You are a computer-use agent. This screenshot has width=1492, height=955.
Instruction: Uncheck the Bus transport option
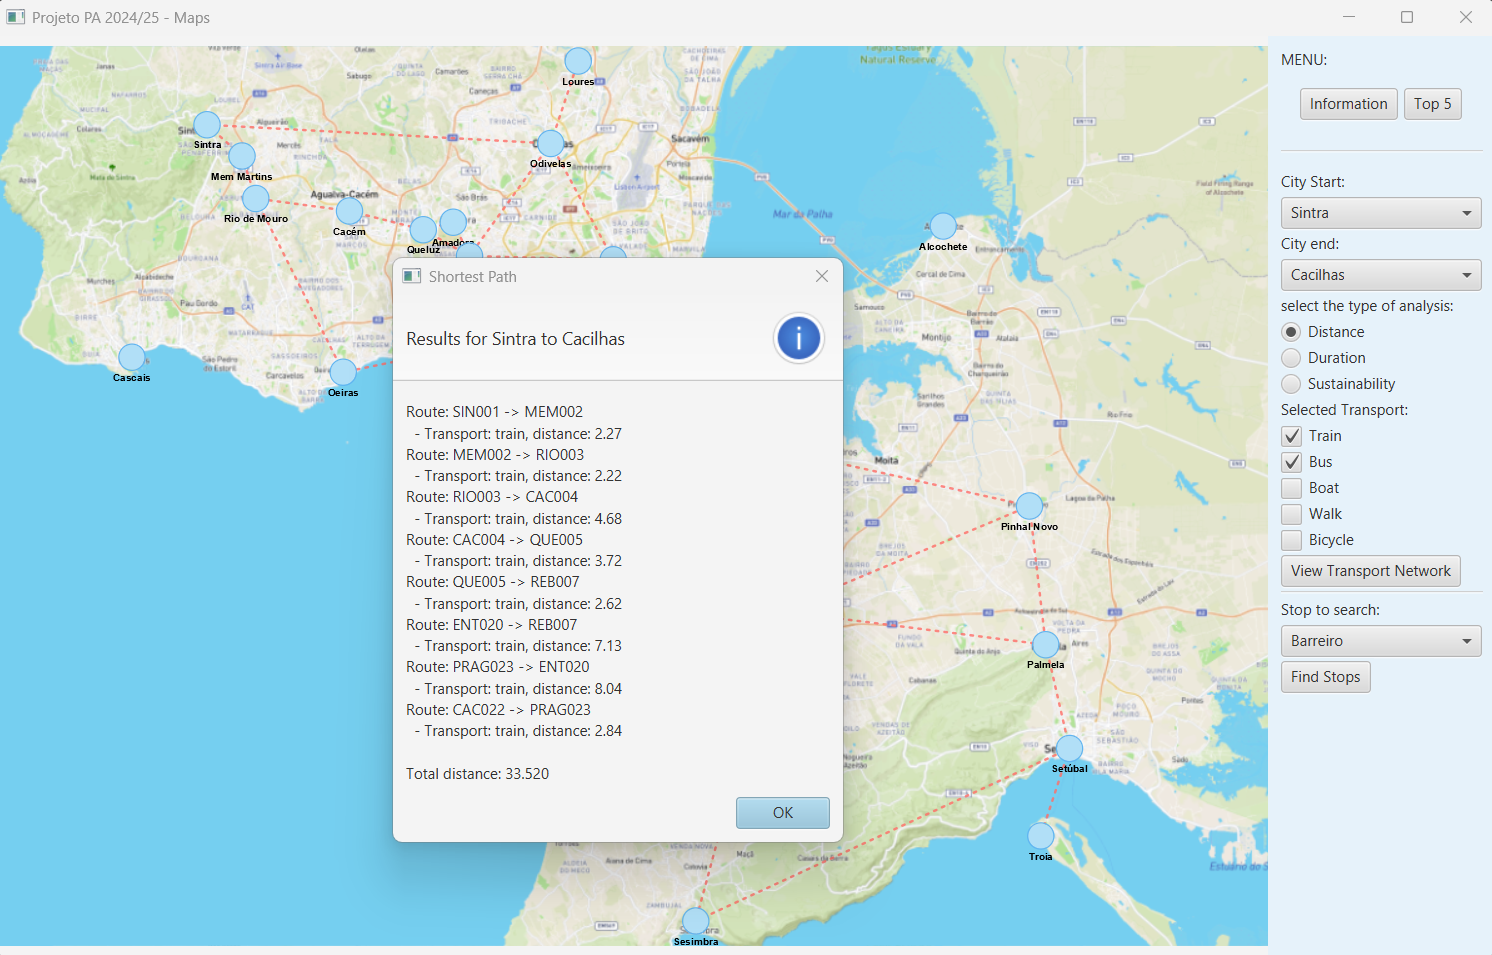[1292, 462]
